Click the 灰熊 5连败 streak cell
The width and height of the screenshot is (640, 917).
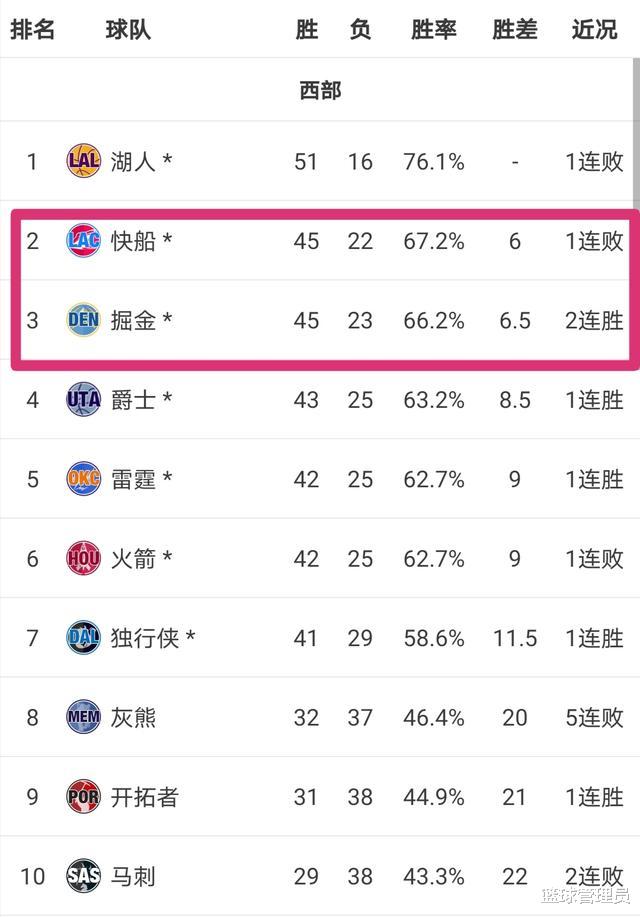(594, 718)
